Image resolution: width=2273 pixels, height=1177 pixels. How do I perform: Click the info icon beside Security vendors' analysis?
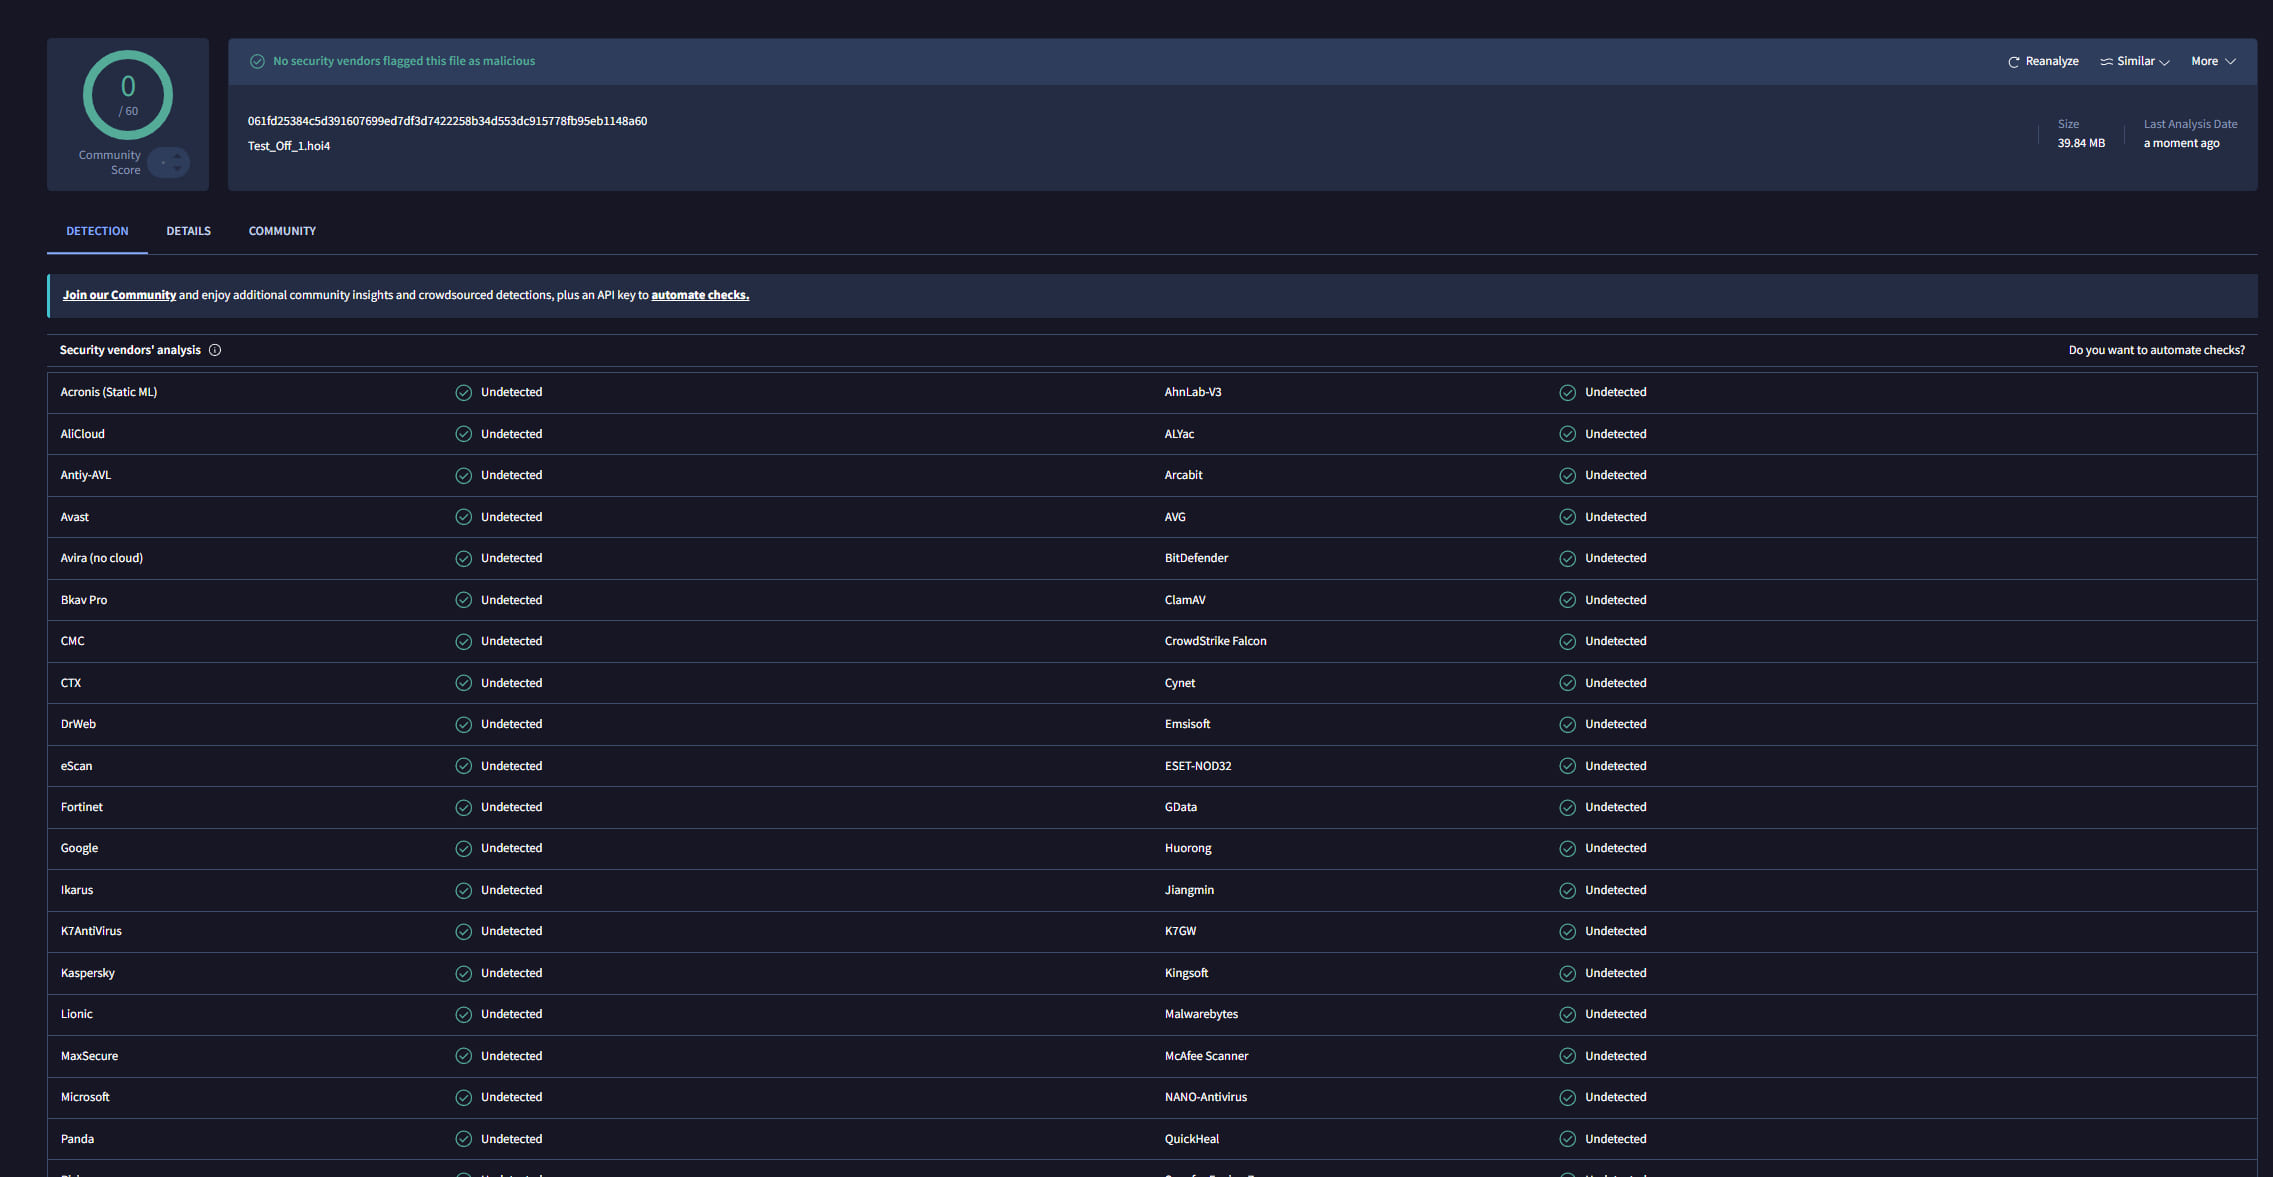(215, 350)
